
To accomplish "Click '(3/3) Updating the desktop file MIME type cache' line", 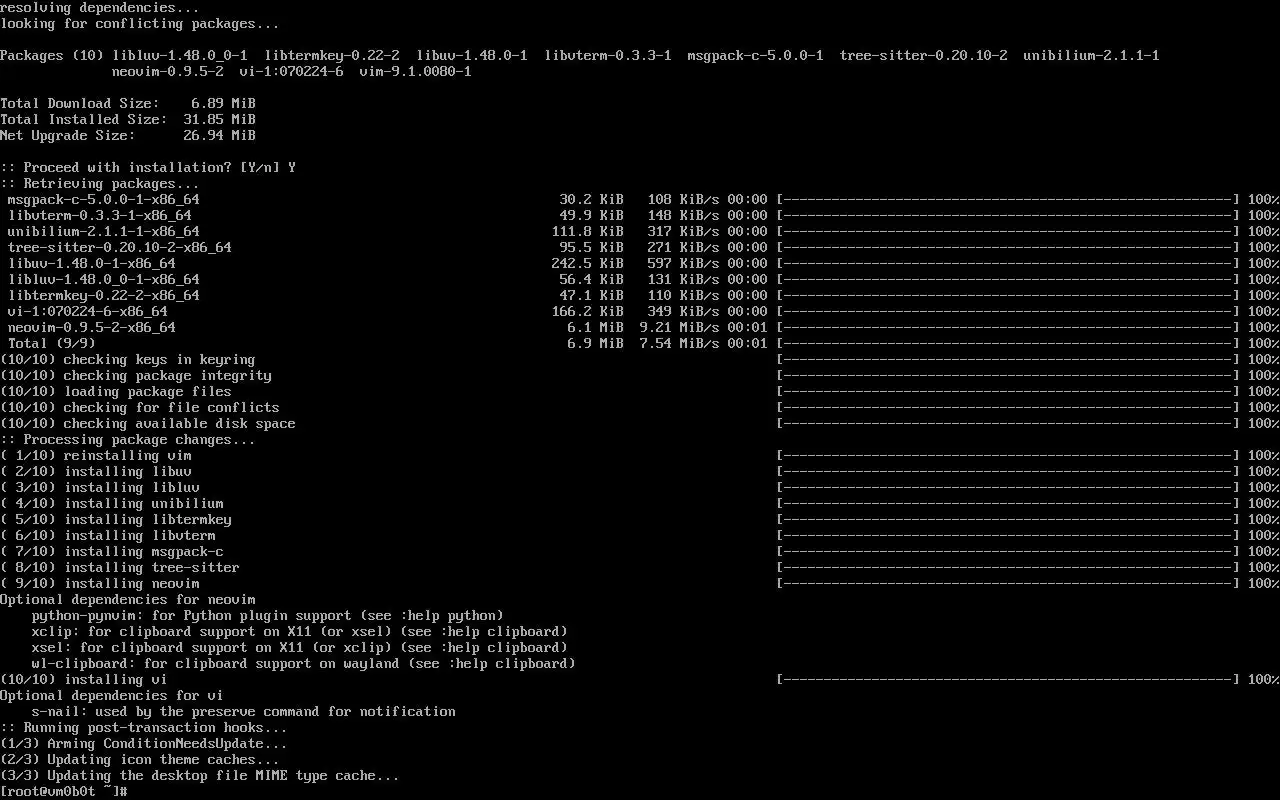I will 200,775.
